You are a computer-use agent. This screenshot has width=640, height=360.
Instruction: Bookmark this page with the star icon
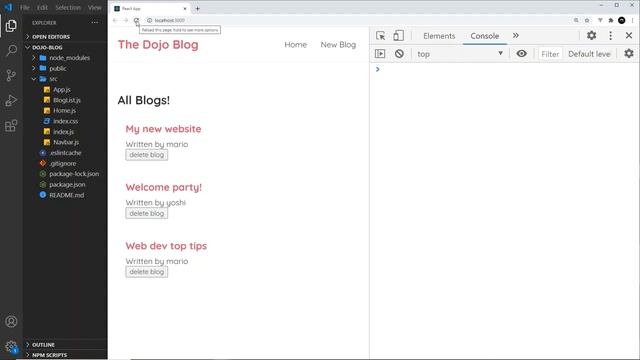(x=587, y=20)
